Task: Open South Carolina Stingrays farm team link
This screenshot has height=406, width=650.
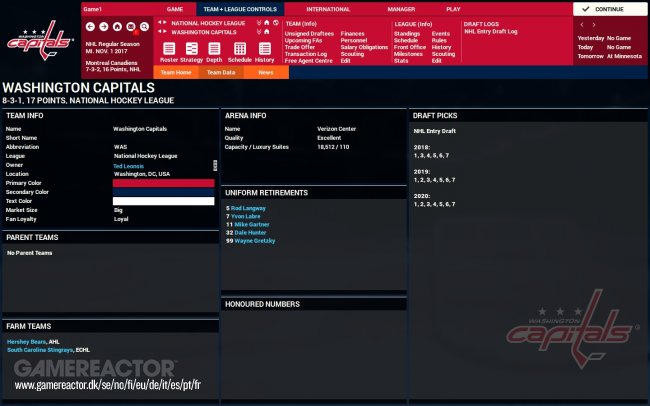Action: click(x=40, y=350)
